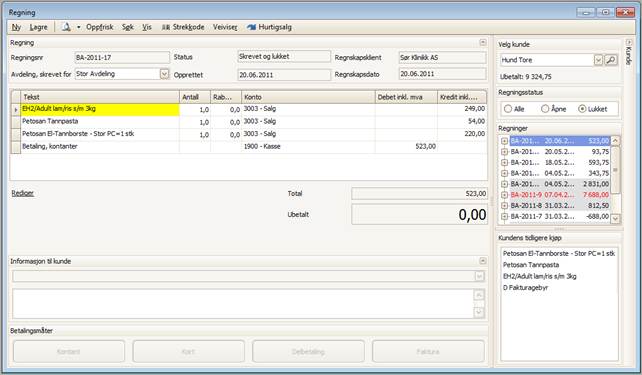Click the Opprettet date field

284,75
